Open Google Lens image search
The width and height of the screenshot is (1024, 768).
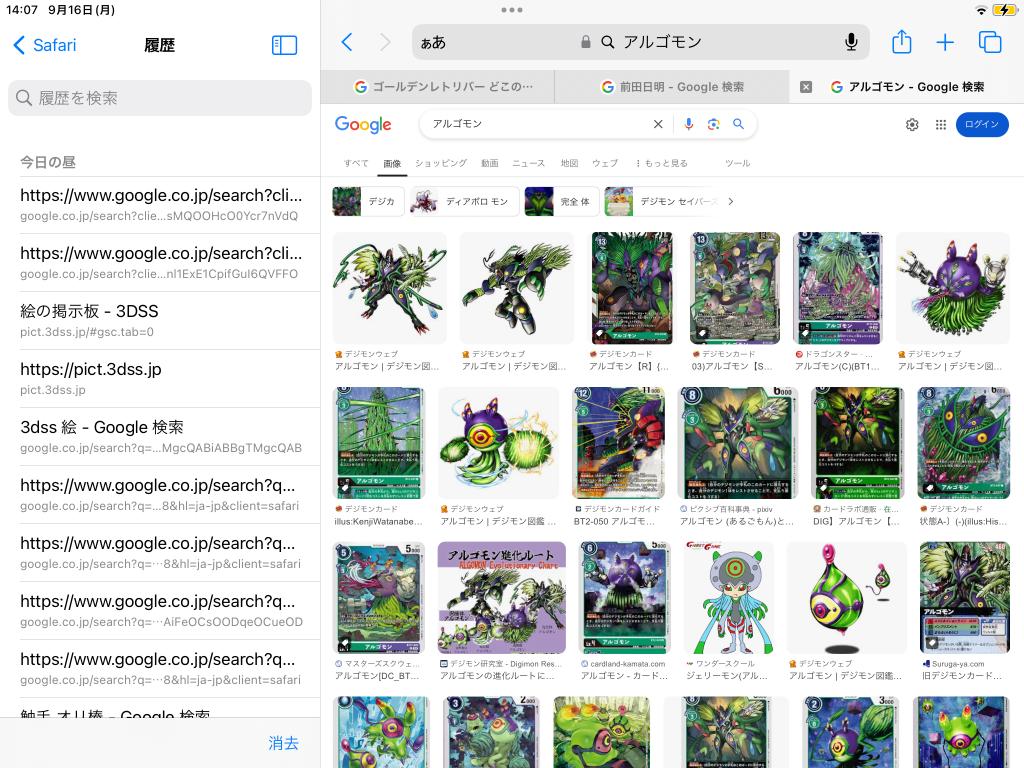coord(713,124)
